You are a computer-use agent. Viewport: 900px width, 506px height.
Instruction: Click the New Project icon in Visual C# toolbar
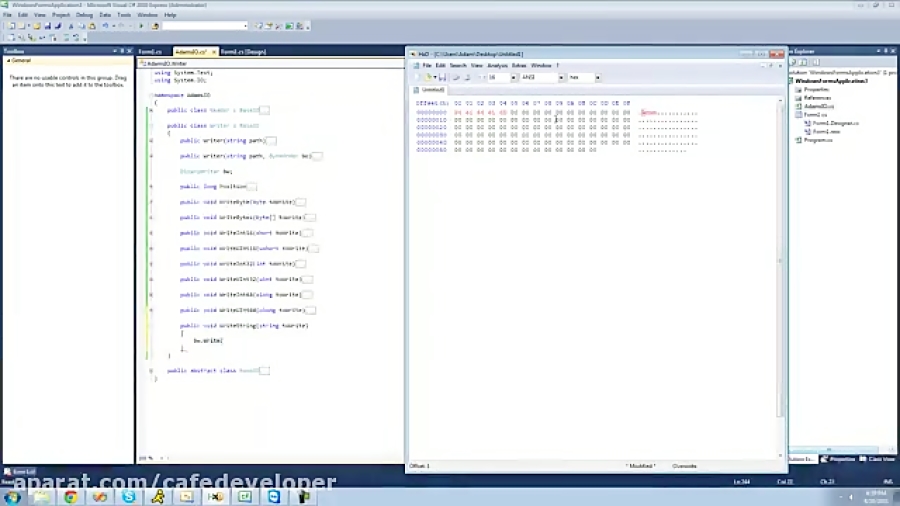click(11, 26)
